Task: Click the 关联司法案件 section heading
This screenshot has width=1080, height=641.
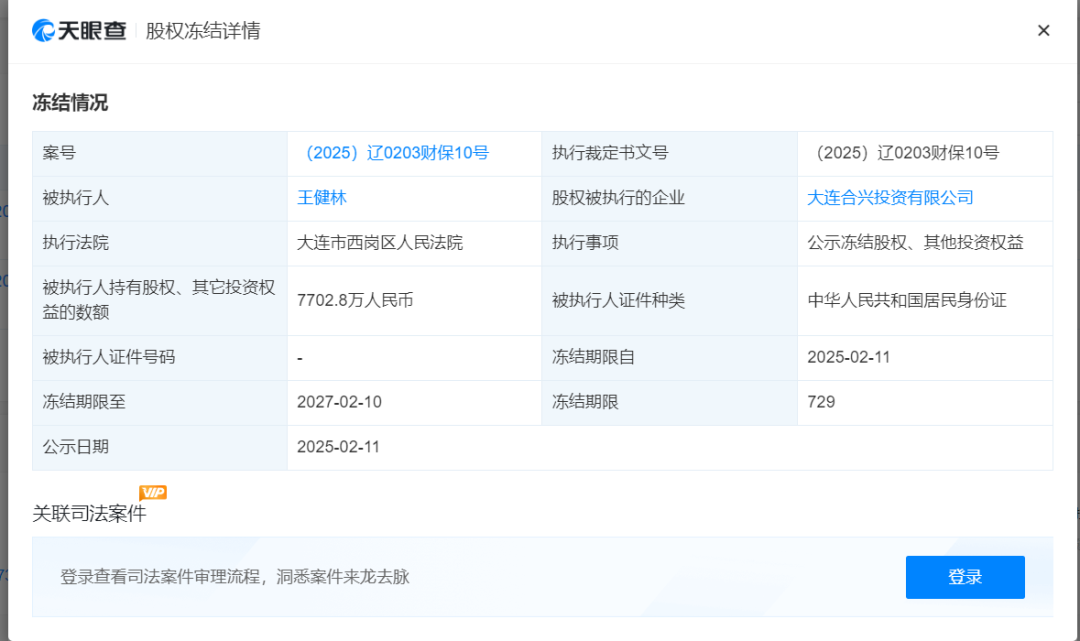Action: coord(89,514)
